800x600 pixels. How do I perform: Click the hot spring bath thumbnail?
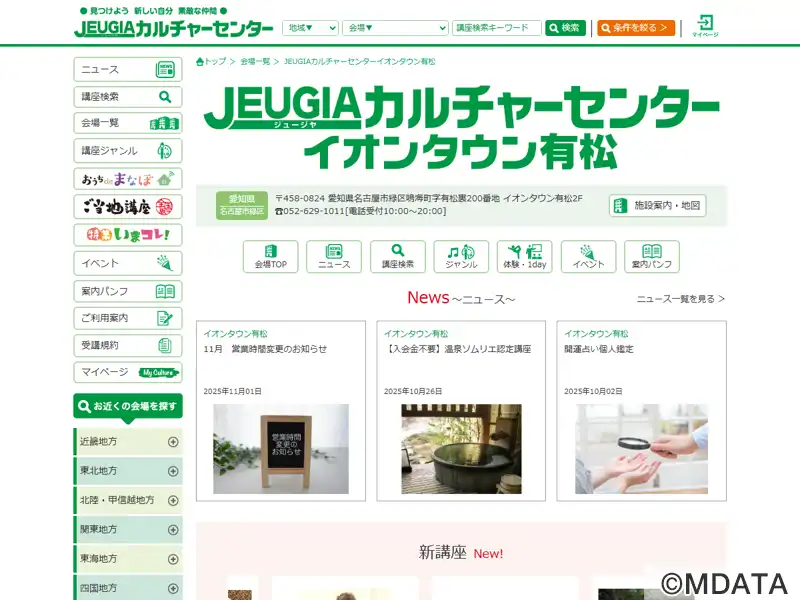click(x=461, y=449)
